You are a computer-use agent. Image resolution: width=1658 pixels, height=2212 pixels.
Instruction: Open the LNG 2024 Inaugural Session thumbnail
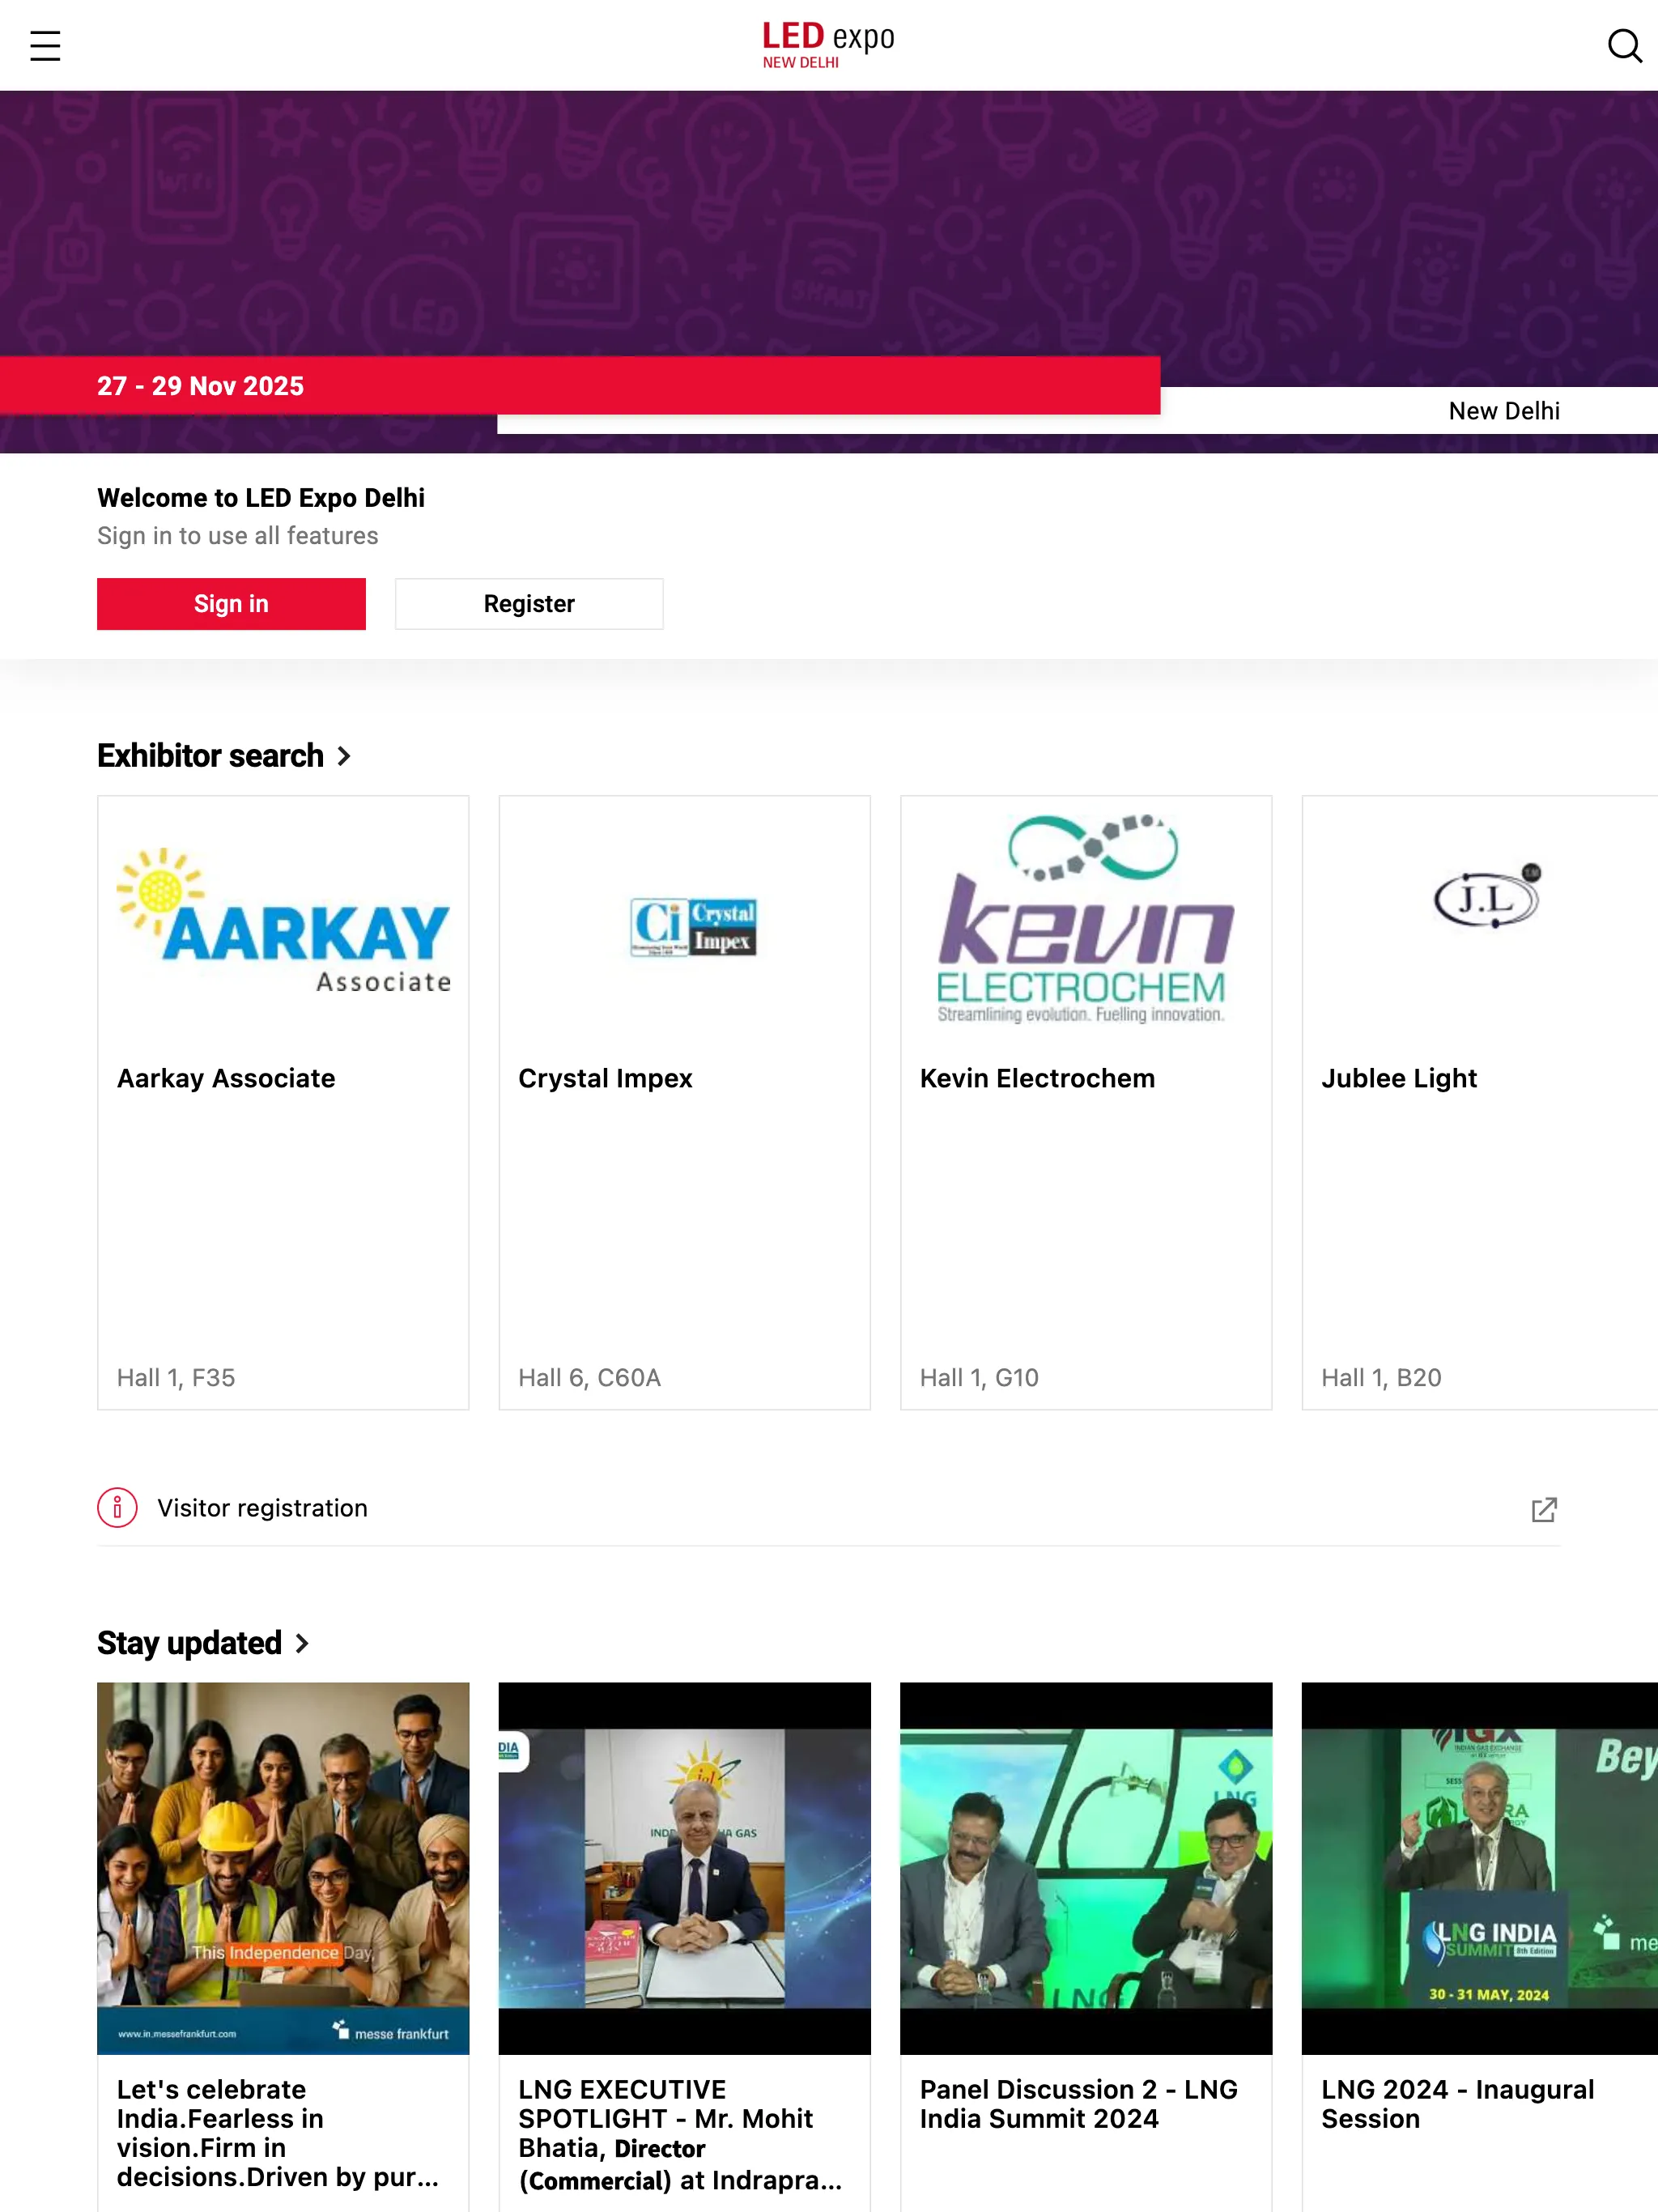(x=1480, y=1868)
